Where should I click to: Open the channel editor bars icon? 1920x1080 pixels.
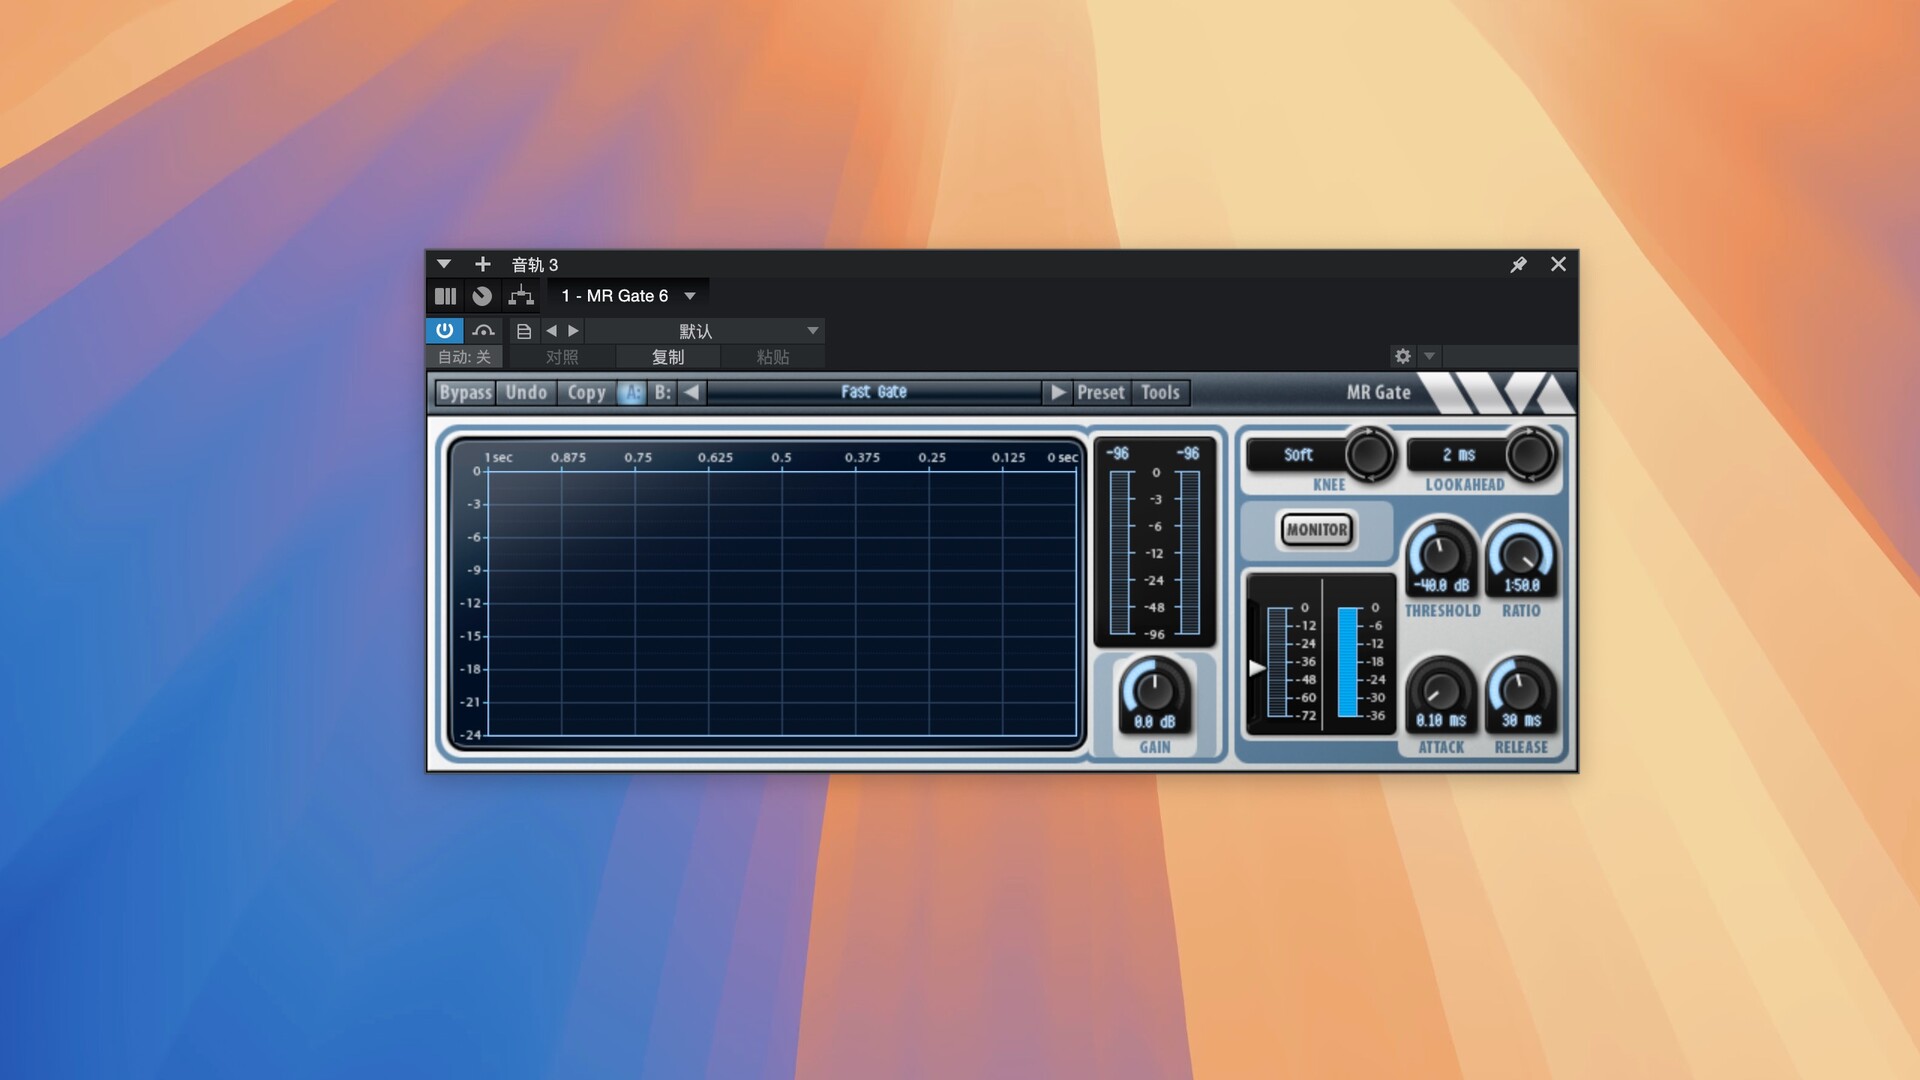point(445,296)
